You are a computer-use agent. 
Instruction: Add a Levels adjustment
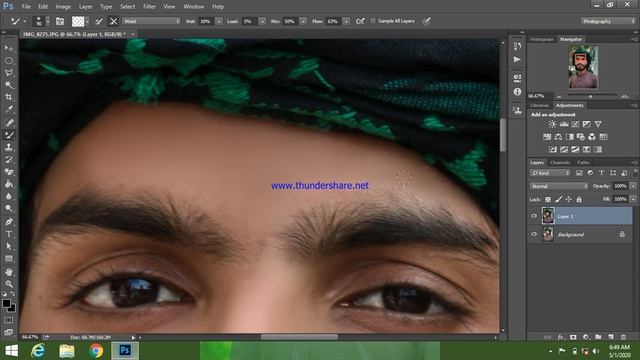[x=564, y=124]
